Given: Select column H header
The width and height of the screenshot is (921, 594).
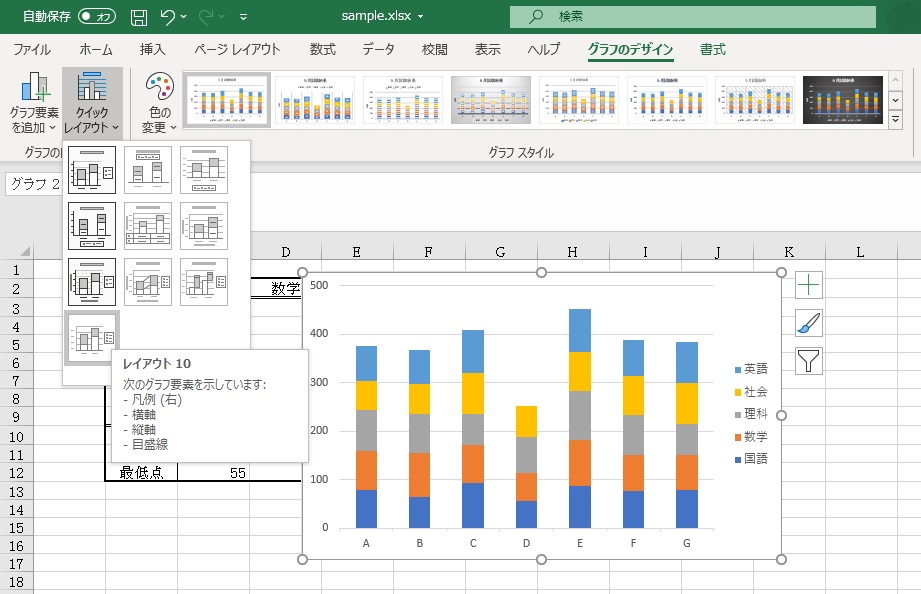Looking at the screenshot, I should pyautogui.click(x=572, y=253).
